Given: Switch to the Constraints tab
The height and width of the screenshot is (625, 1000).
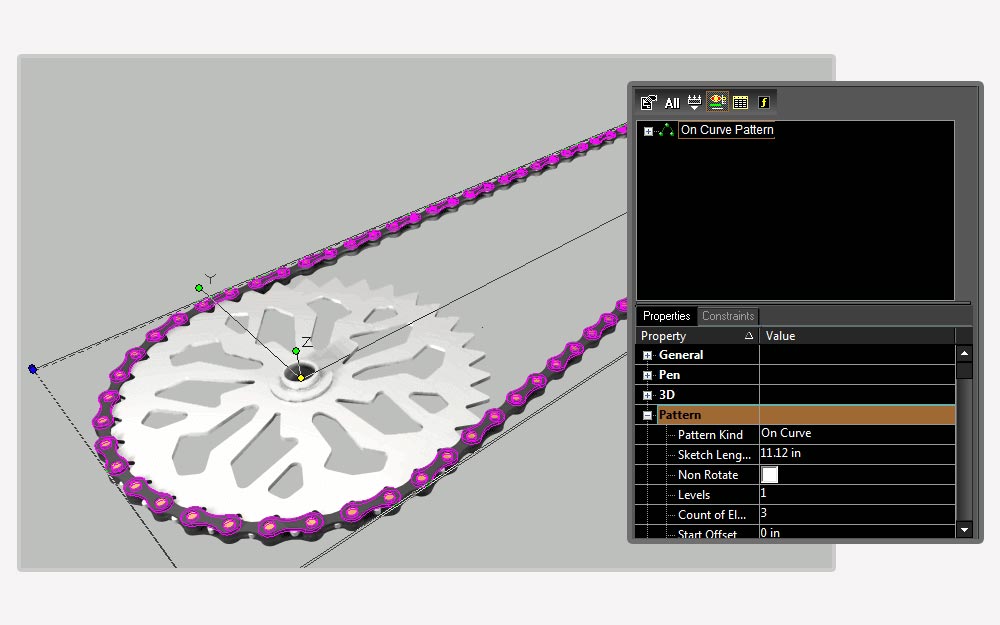Looking at the screenshot, I should (x=728, y=316).
